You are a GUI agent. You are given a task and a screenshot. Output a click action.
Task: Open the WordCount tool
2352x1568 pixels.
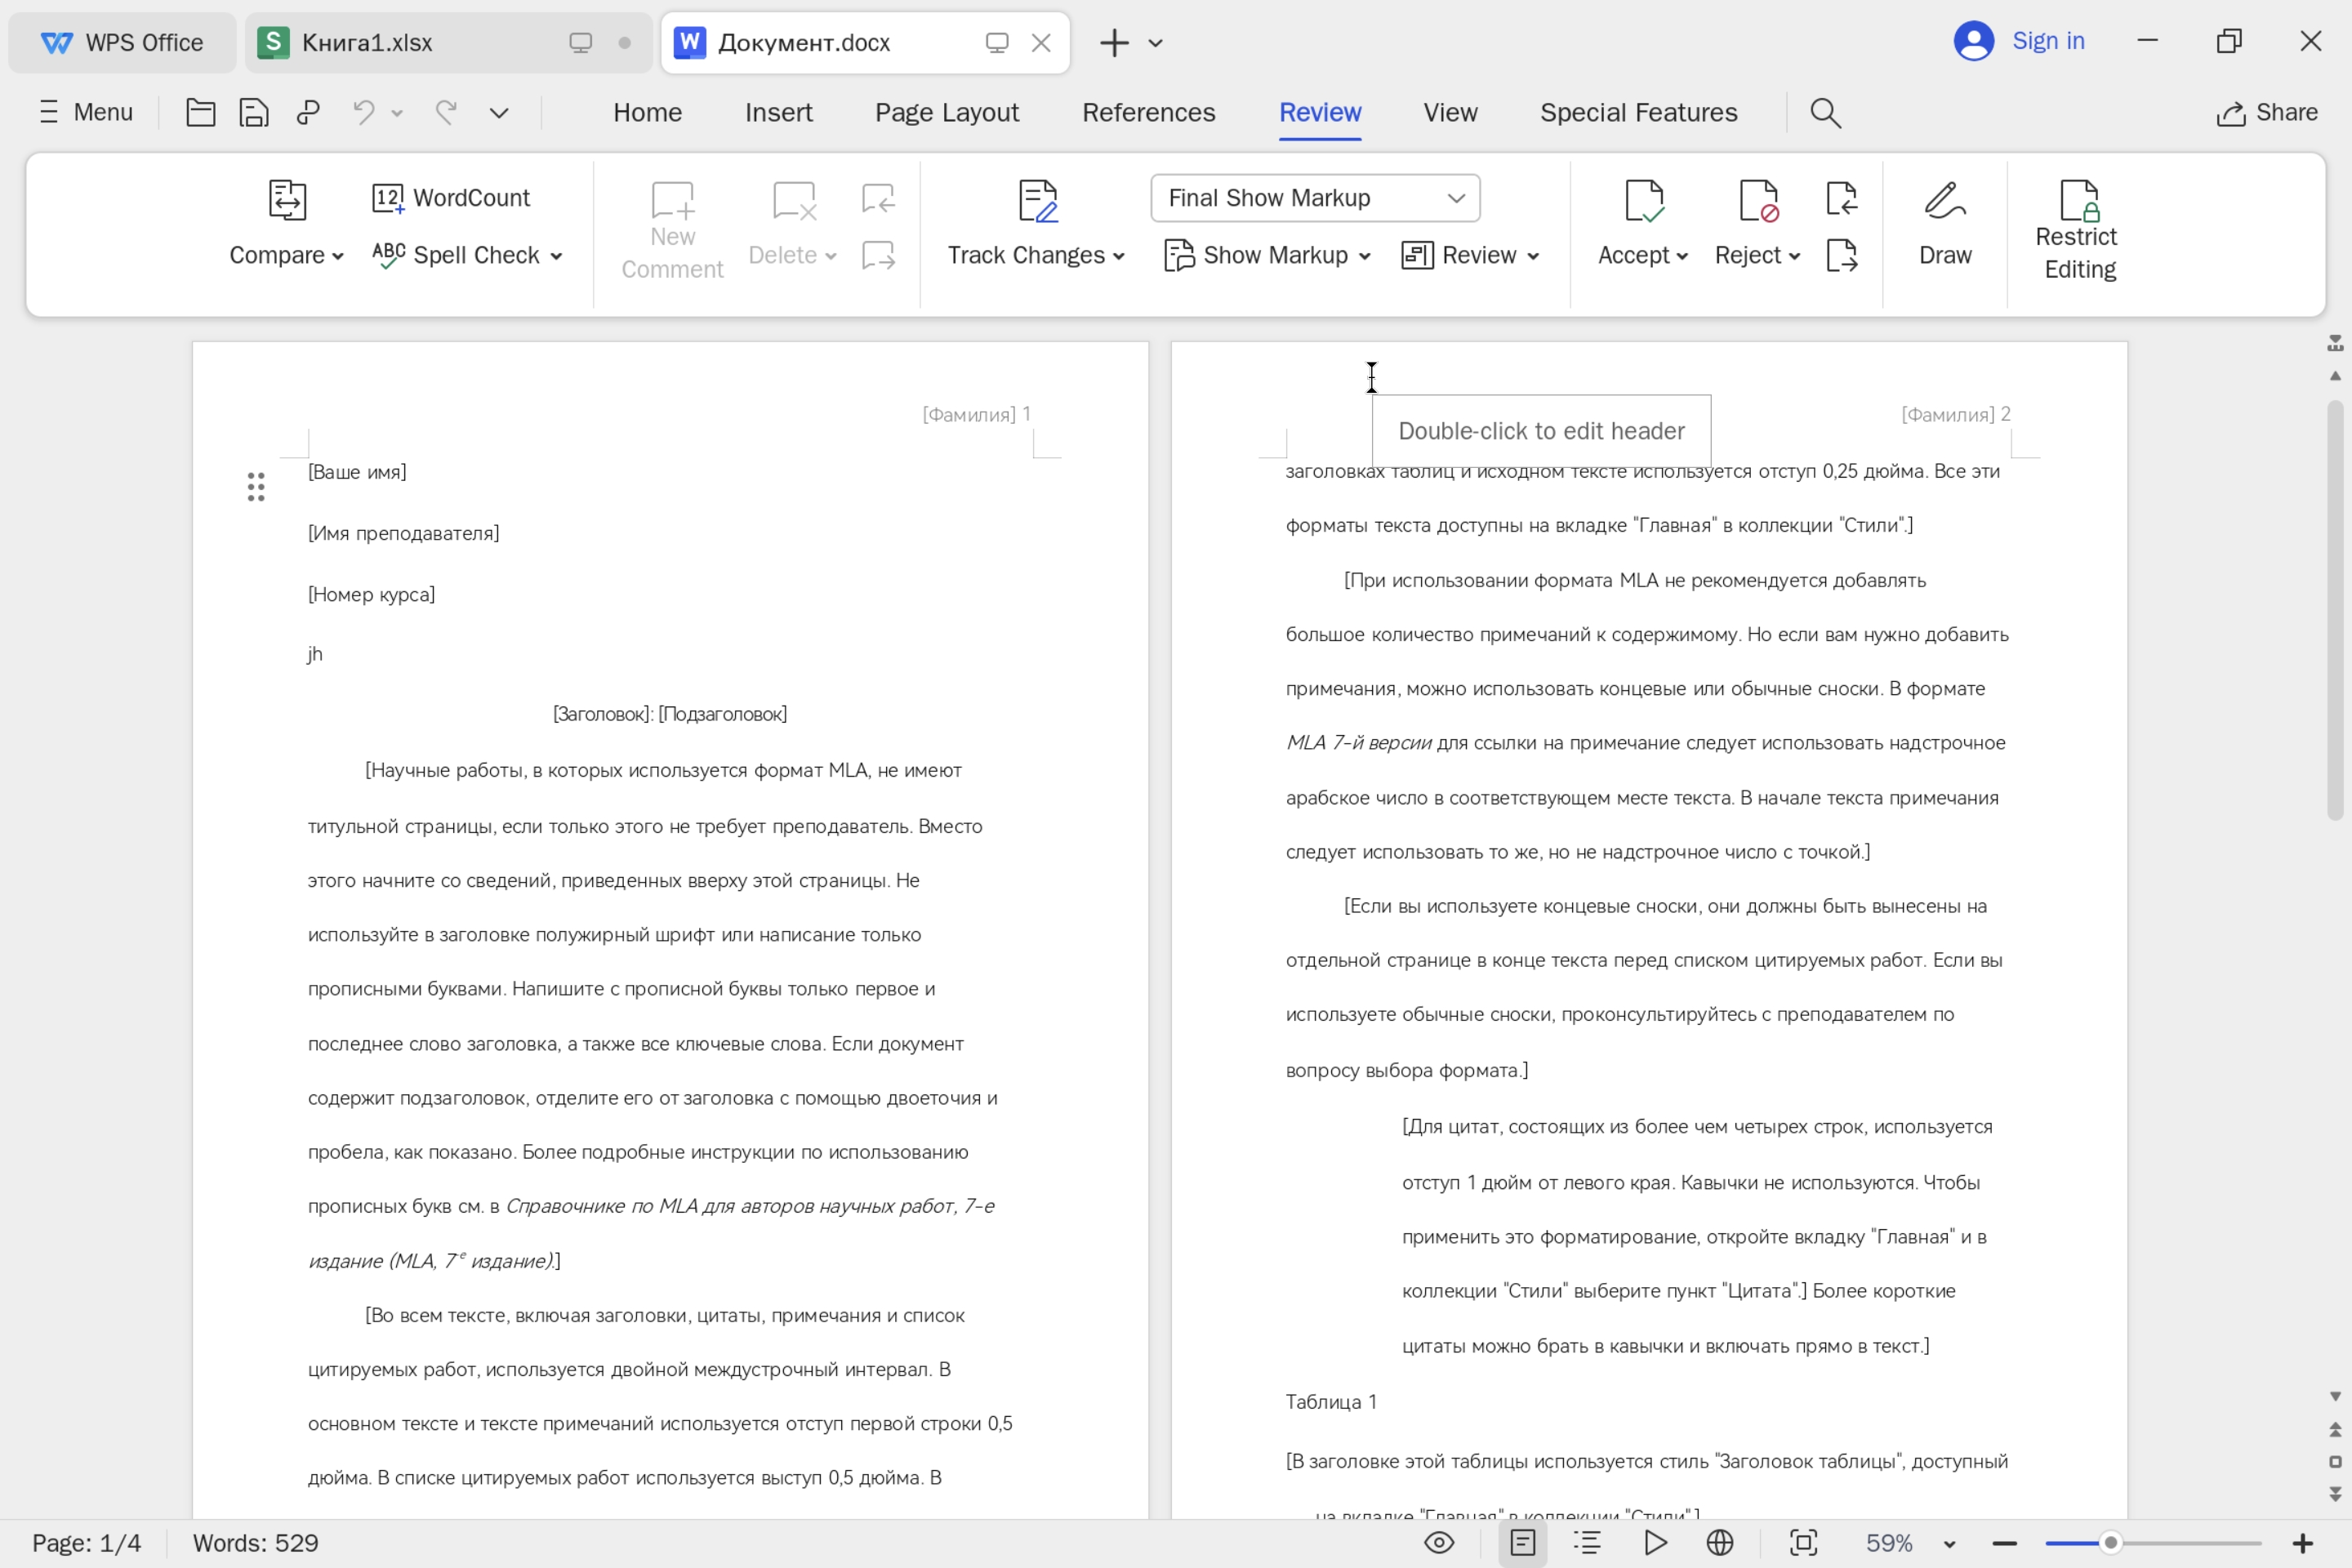(451, 198)
